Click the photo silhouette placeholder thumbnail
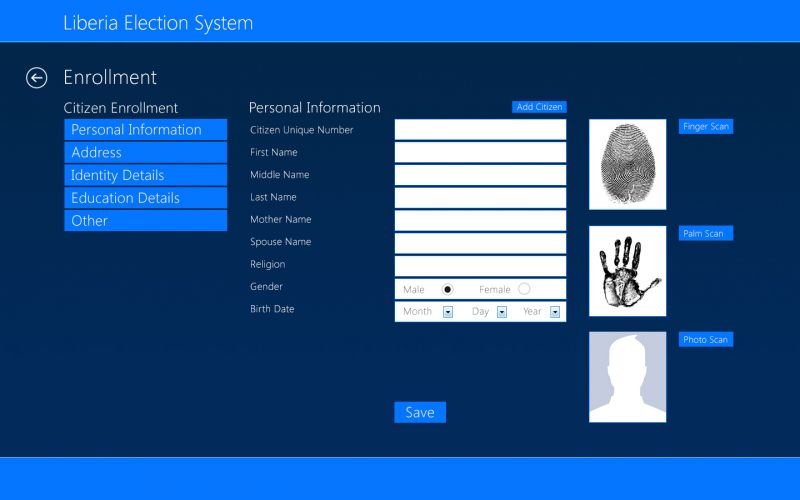 [x=628, y=377]
